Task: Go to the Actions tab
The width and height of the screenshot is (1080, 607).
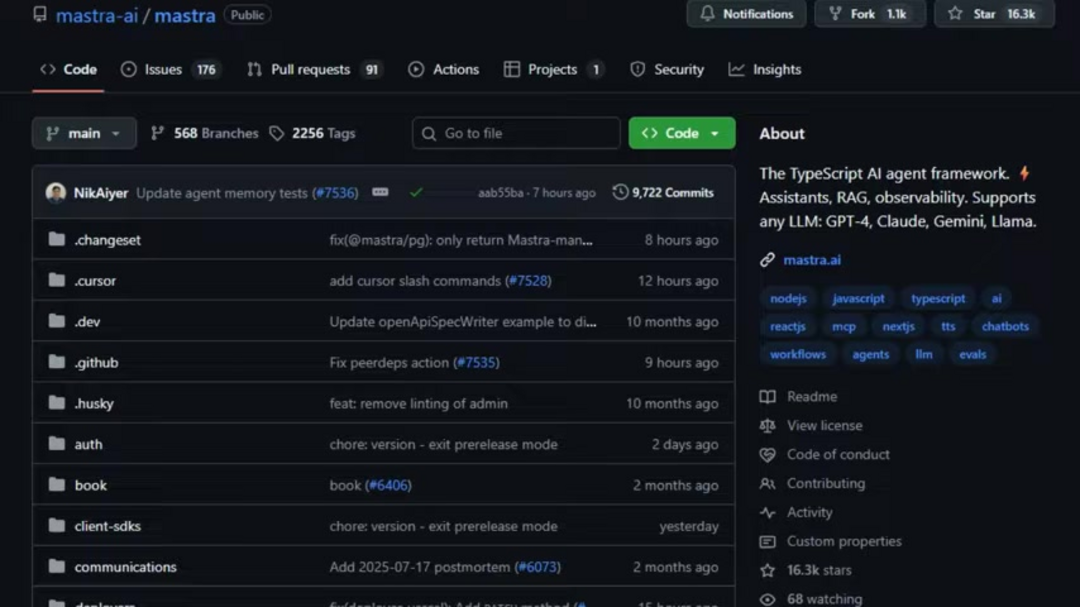Action: (444, 69)
